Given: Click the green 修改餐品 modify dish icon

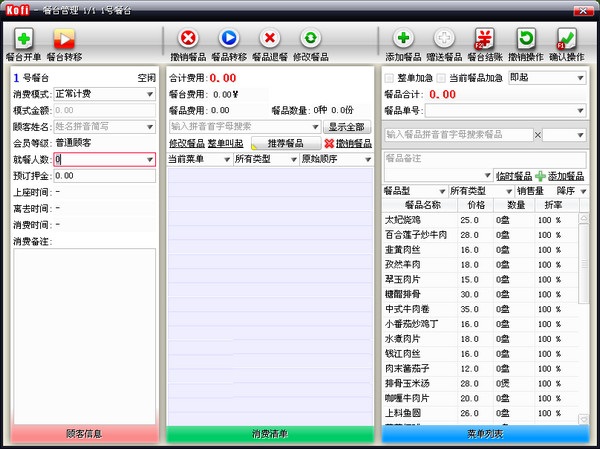Looking at the screenshot, I should (x=310, y=39).
